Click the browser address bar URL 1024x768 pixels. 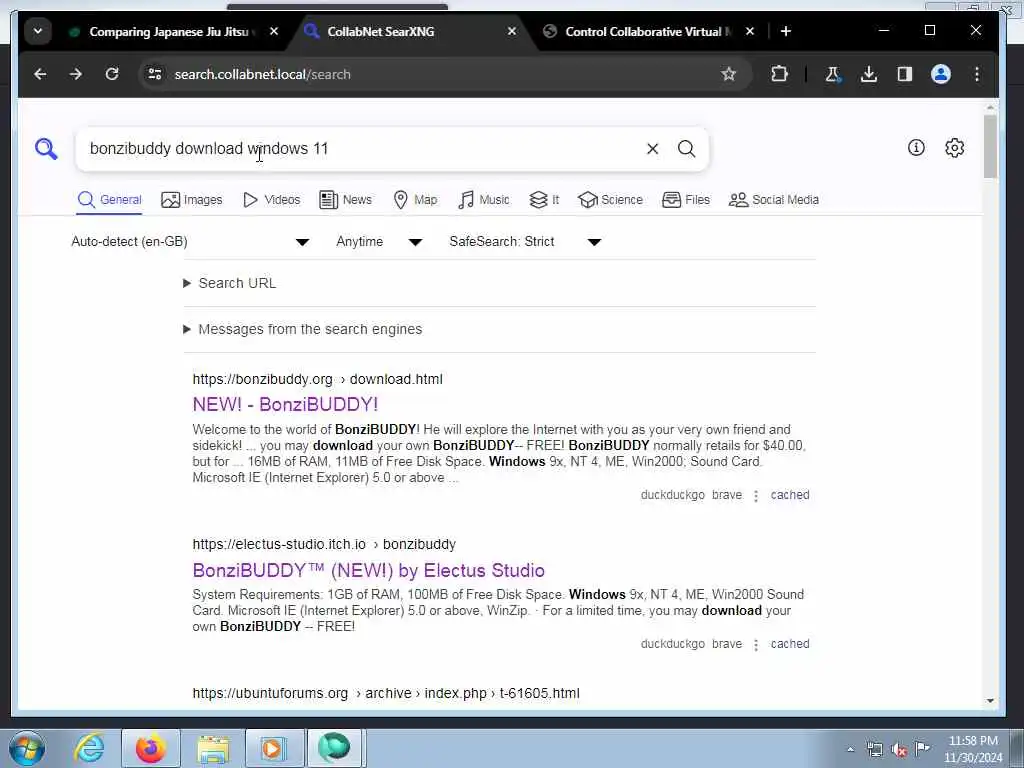(x=263, y=74)
